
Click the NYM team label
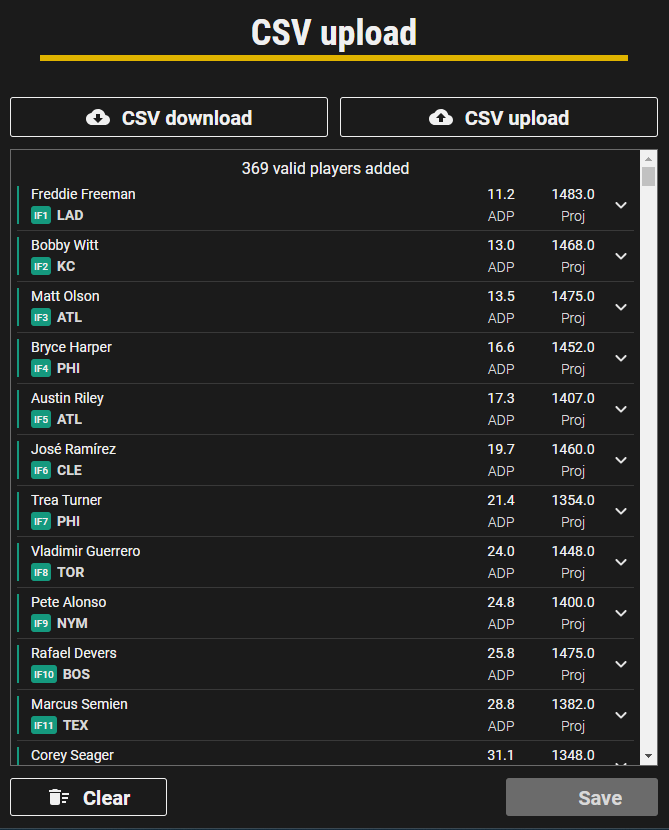[72, 624]
